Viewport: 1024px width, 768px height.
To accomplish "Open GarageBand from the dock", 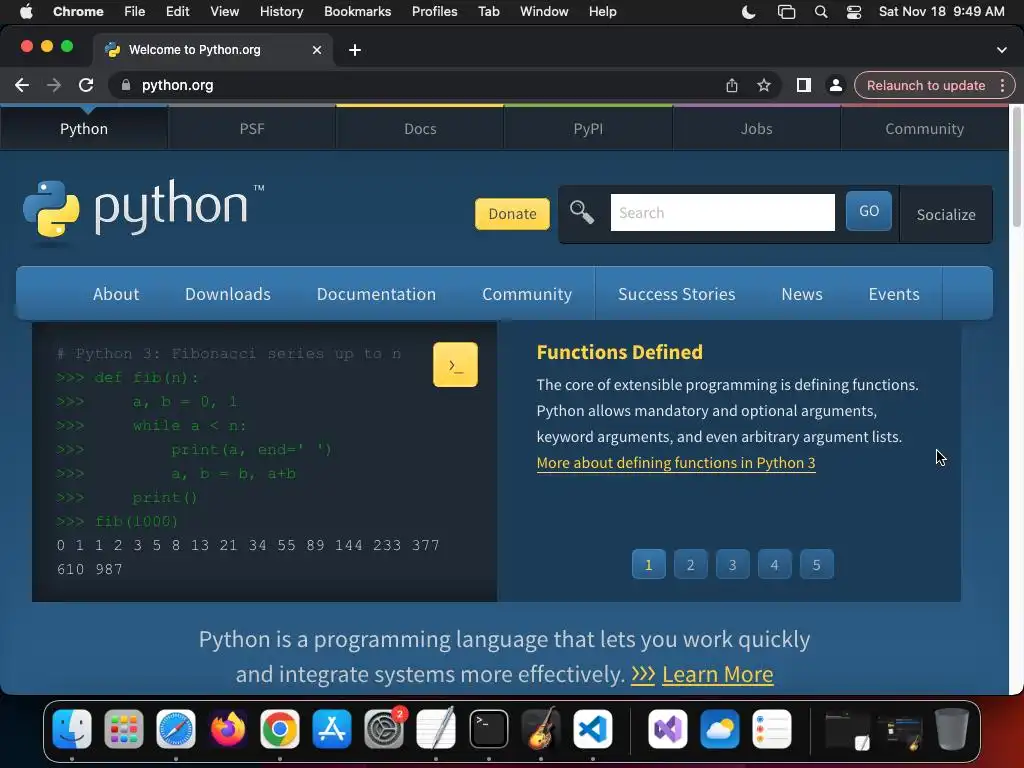I will click(541, 729).
